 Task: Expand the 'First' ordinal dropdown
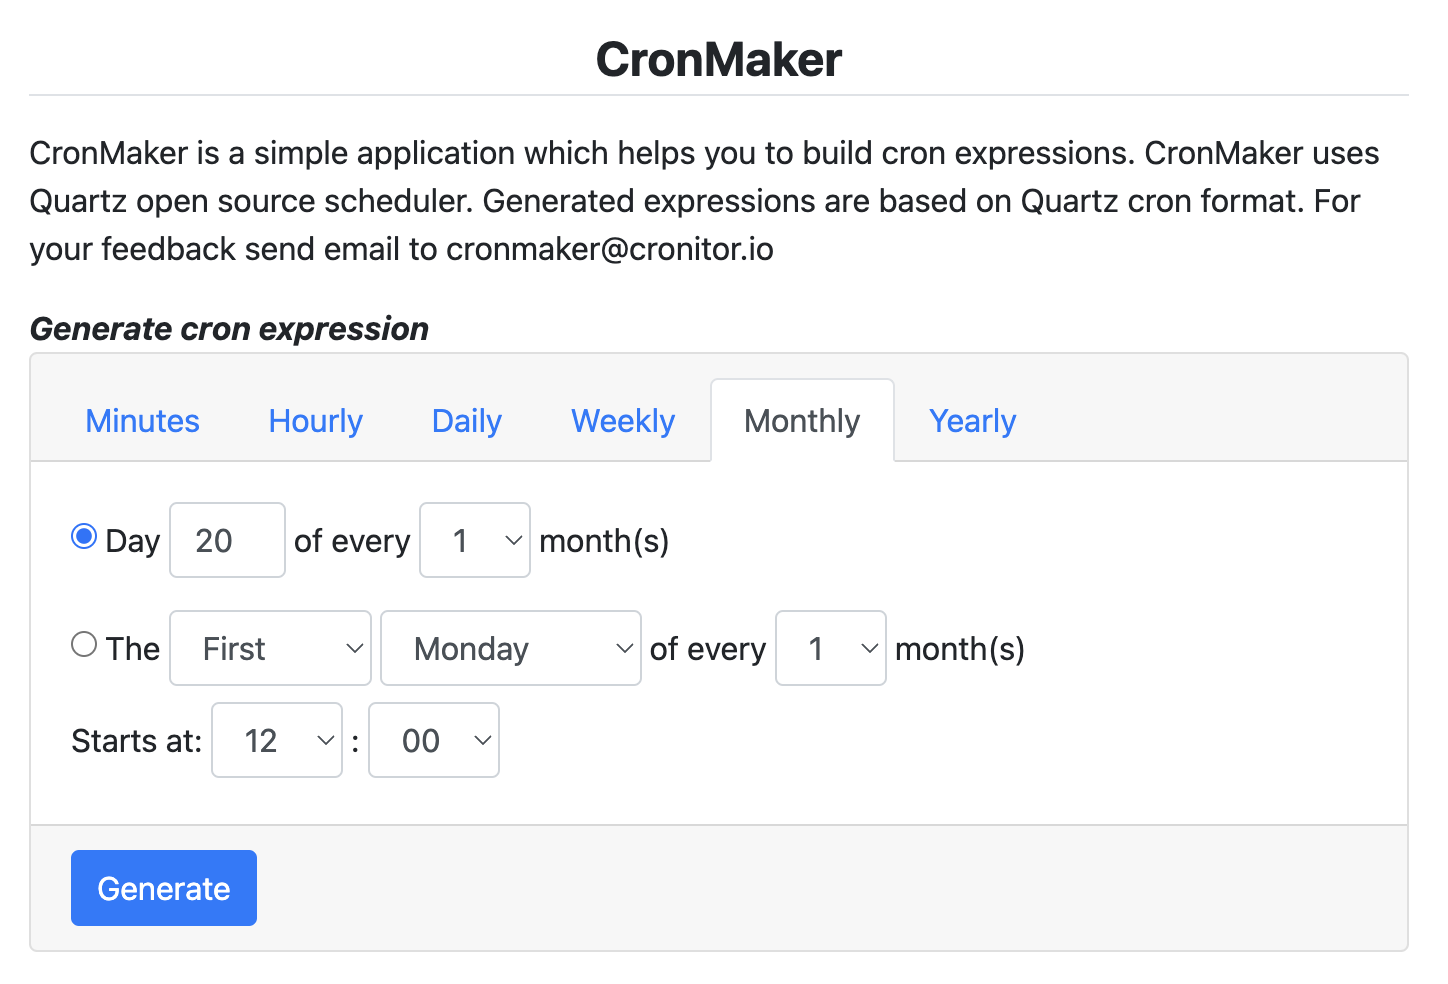[x=270, y=648]
